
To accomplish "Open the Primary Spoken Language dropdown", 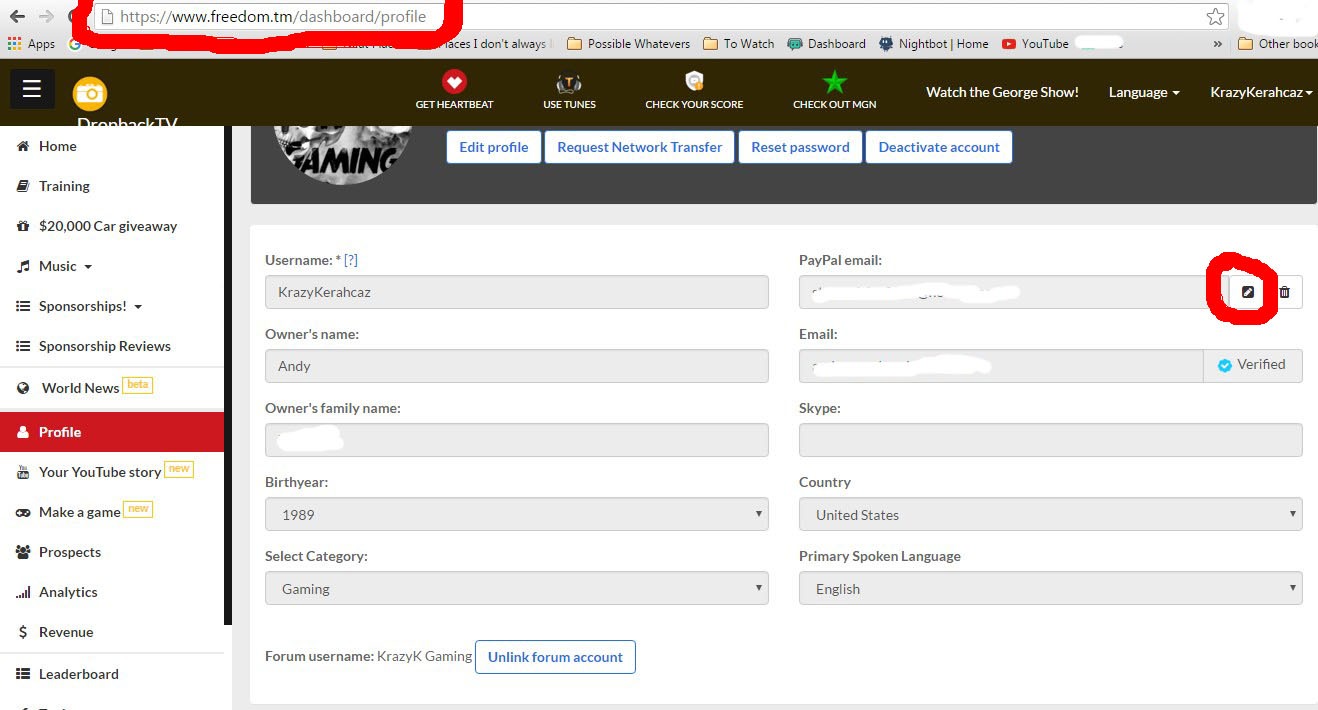I will pos(1050,589).
